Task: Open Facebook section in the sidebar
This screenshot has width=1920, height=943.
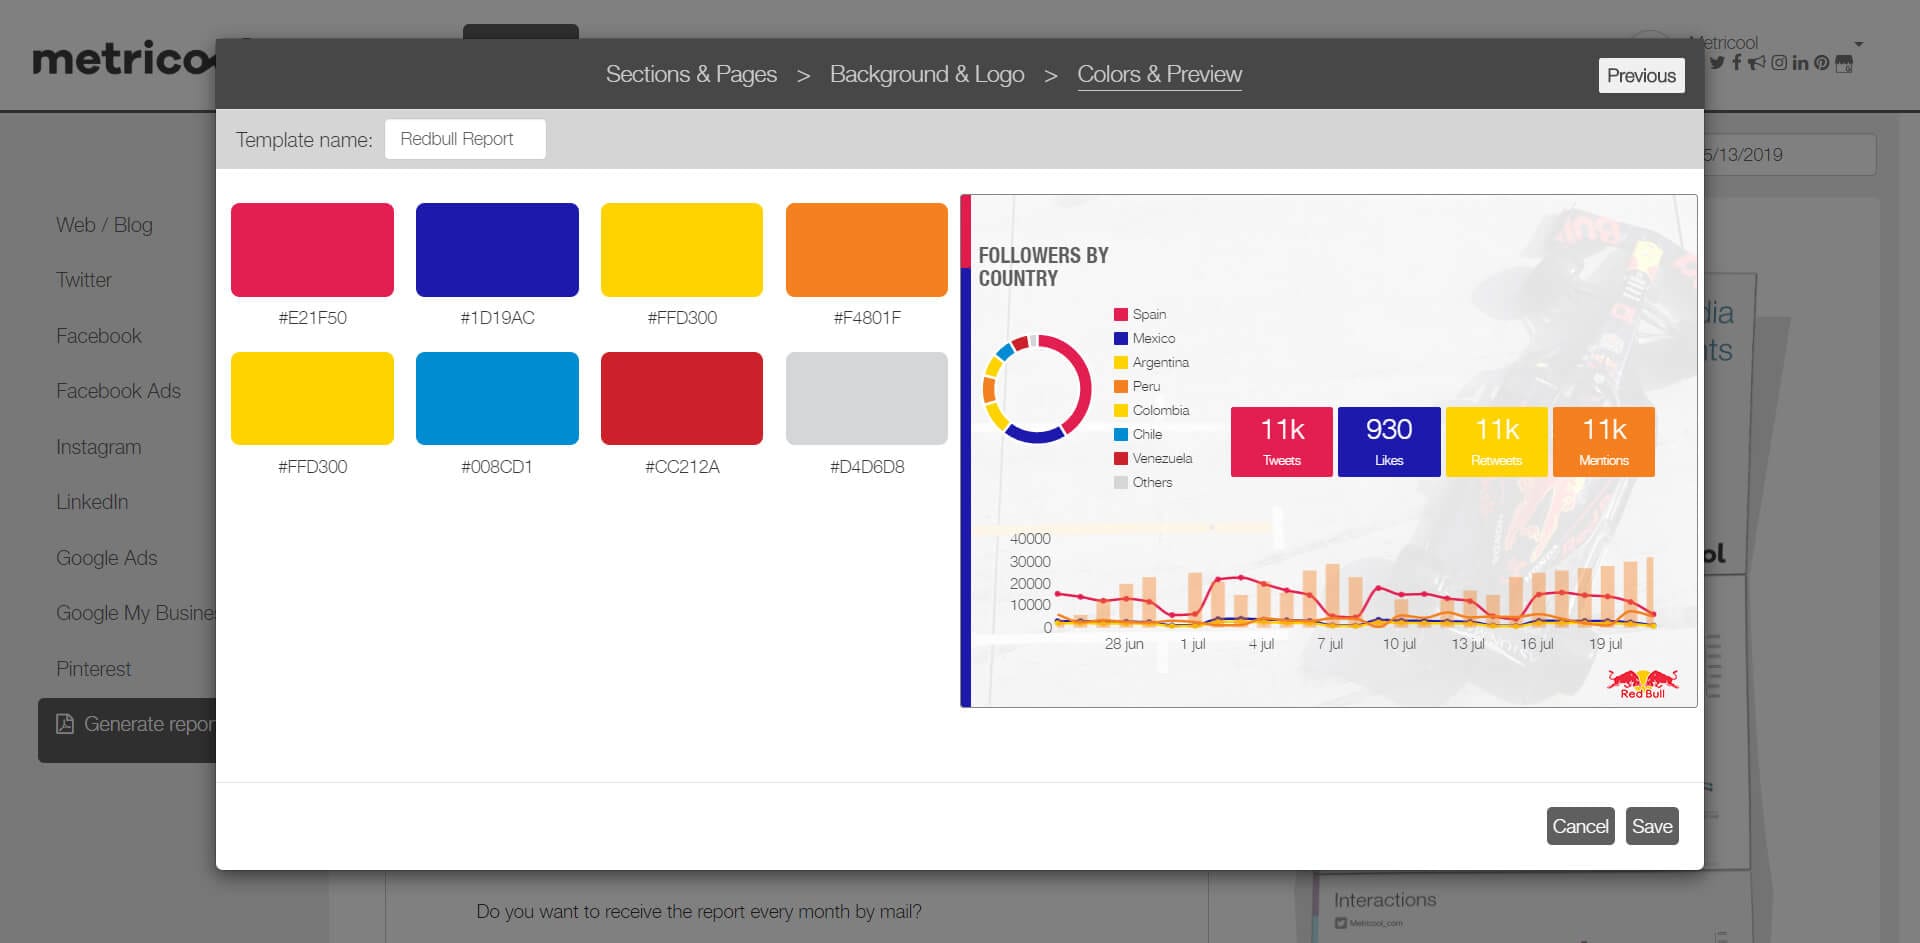Action: 99,336
